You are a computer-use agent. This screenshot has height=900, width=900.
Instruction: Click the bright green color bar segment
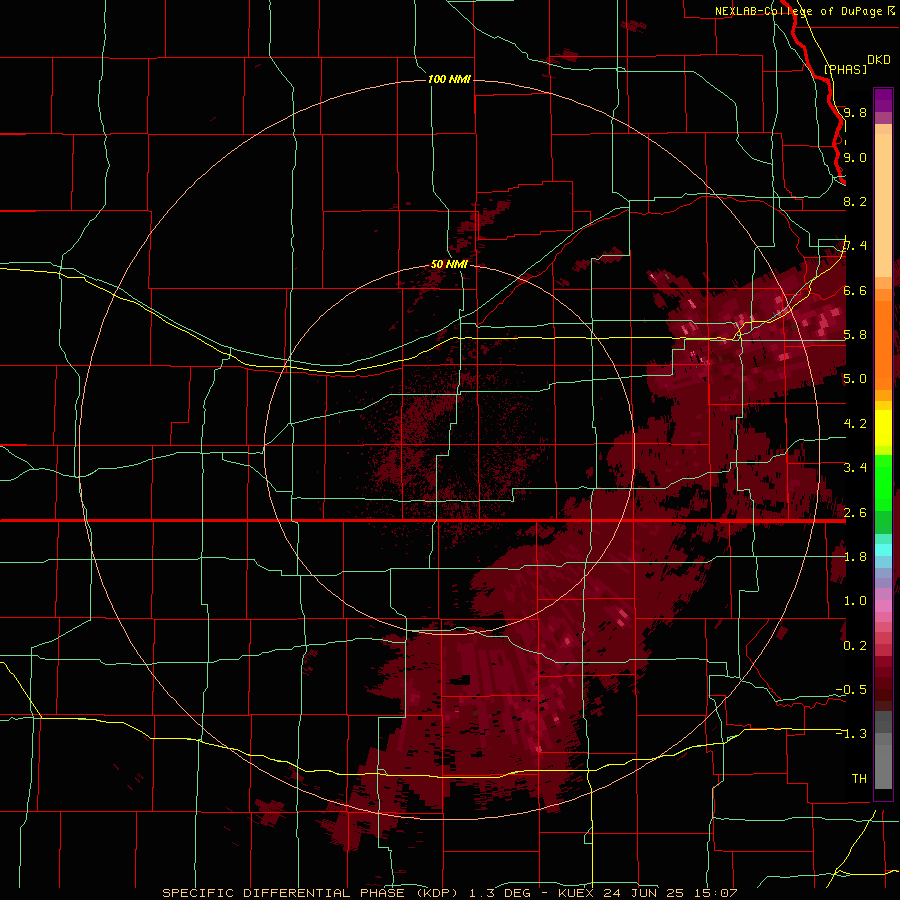(883, 483)
